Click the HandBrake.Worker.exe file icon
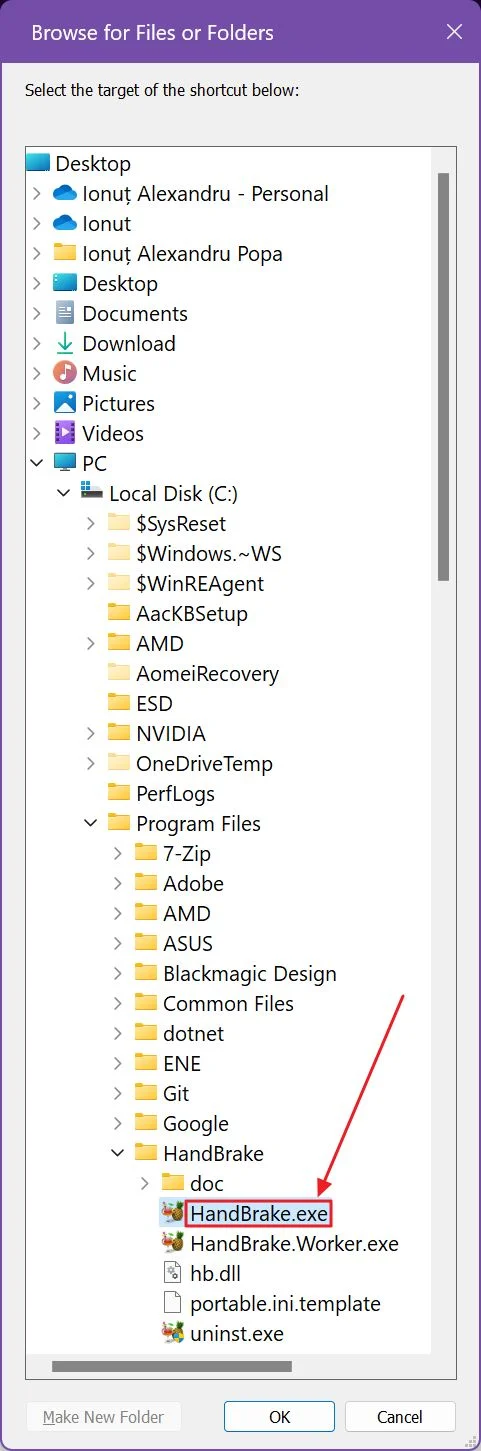The height and width of the screenshot is (1451, 481). pos(172,1243)
